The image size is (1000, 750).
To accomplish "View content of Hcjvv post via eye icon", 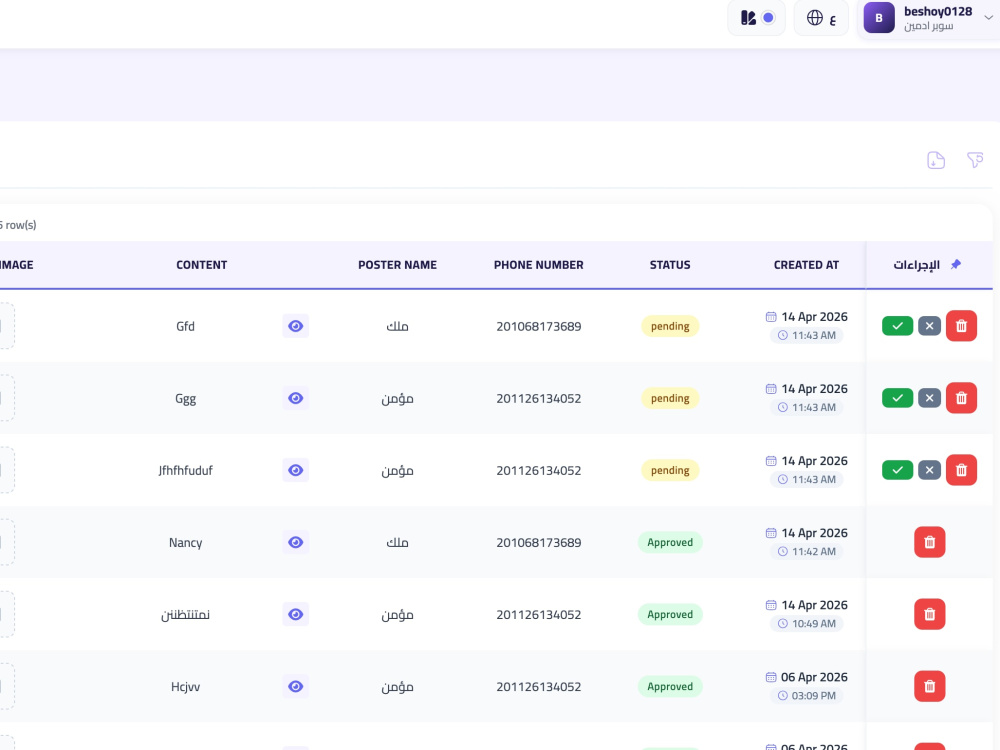I will [295, 686].
